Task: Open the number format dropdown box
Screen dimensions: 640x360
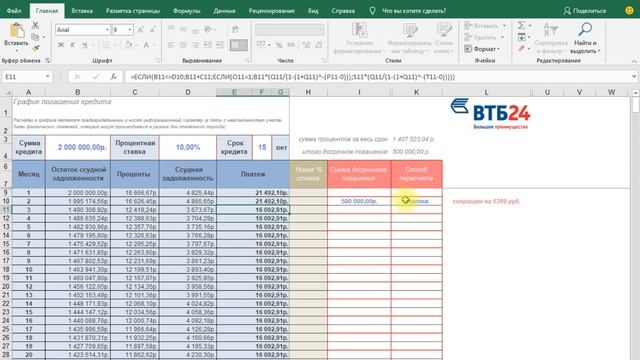Action: click(289, 29)
